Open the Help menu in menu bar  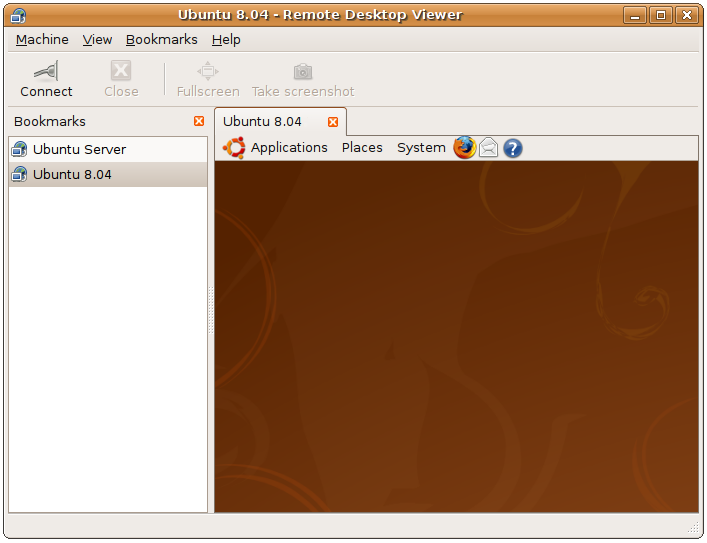(x=226, y=40)
